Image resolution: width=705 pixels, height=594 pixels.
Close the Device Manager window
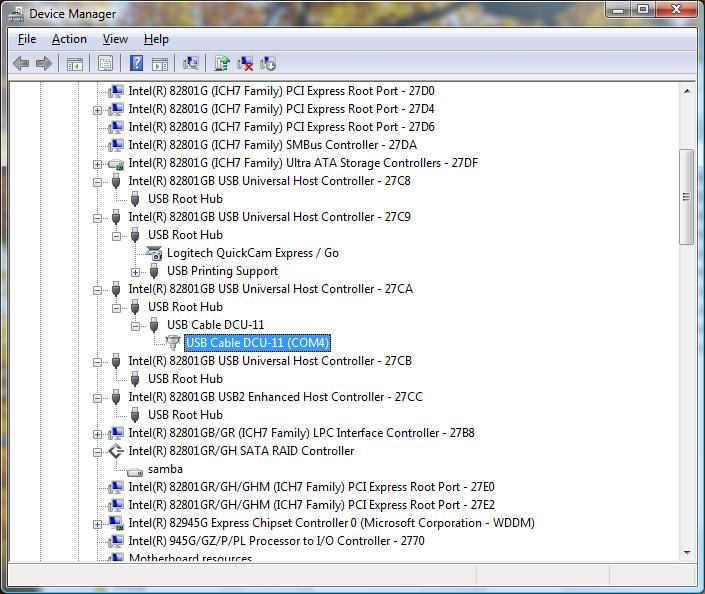click(676, 9)
